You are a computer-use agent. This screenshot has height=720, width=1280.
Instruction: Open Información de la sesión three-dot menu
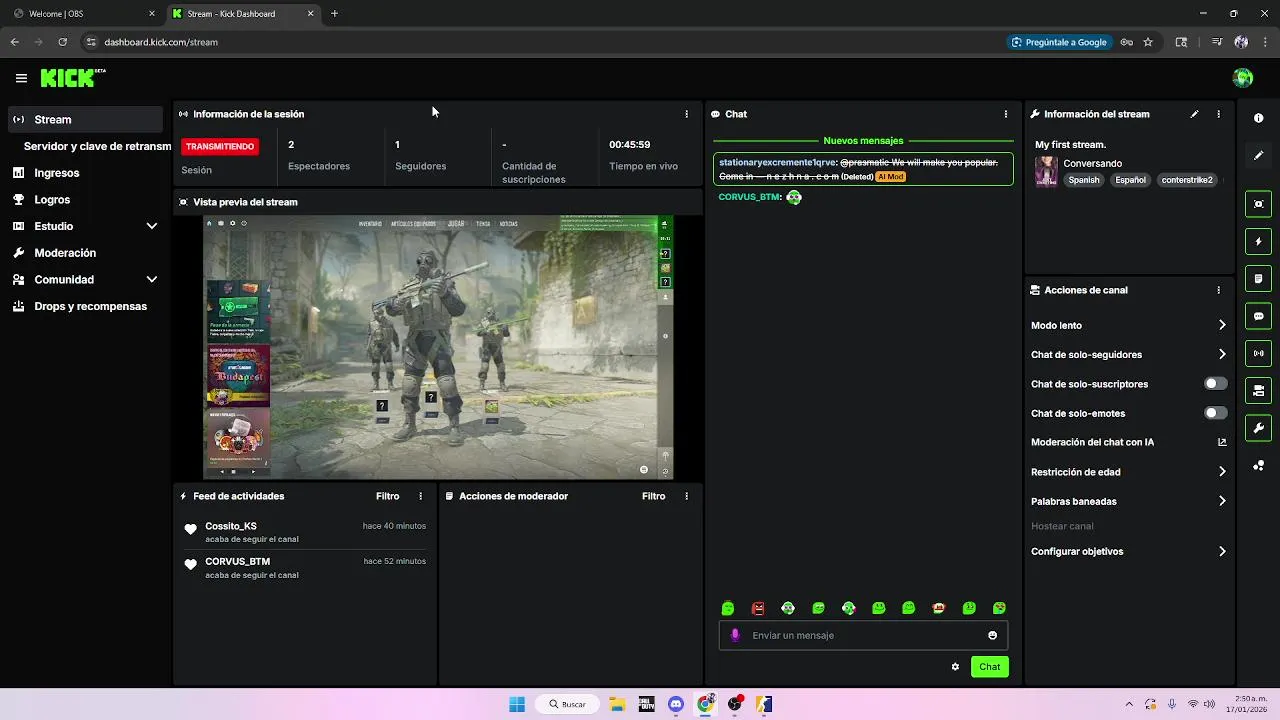click(x=686, y=114)
